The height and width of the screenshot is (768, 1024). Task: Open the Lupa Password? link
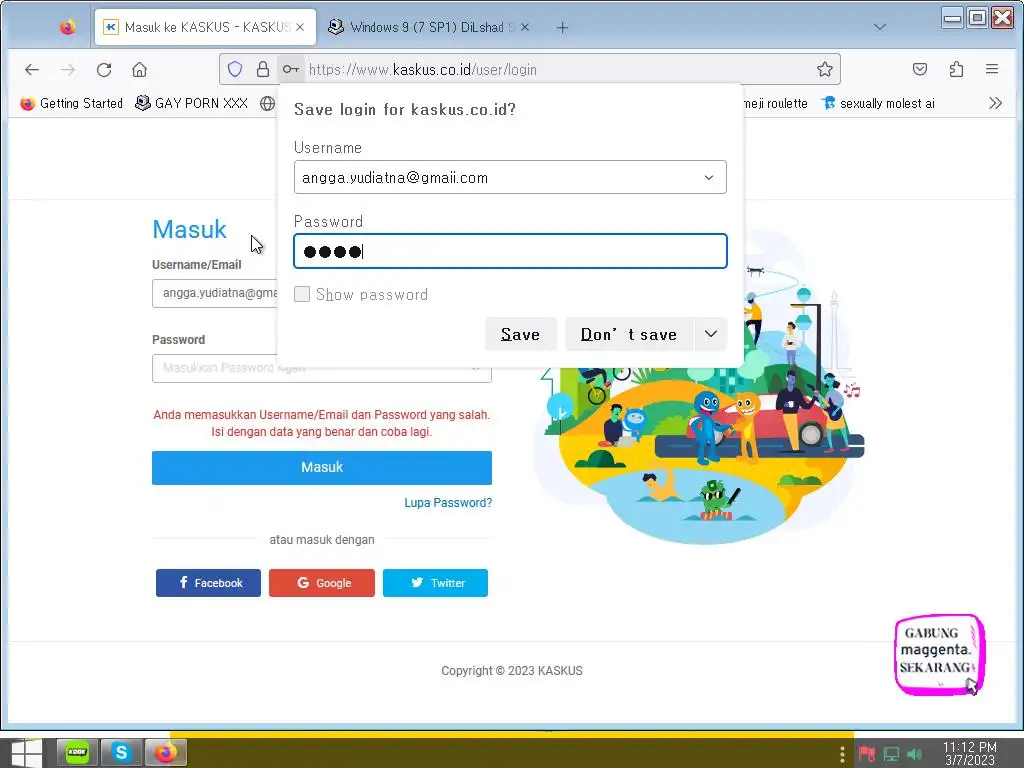pyautogui.click(x=448, y=503)
